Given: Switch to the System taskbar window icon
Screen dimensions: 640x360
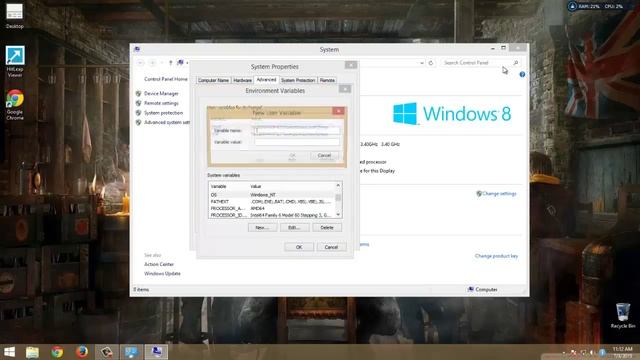Looking at the screenshot, I should [x=156, y=352].
